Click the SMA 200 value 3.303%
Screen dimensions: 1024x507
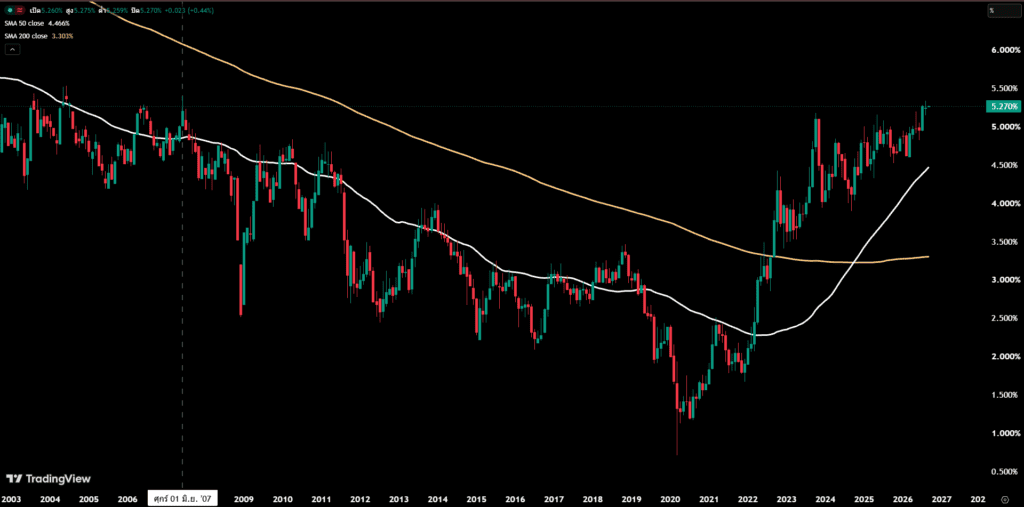(63, 36)
